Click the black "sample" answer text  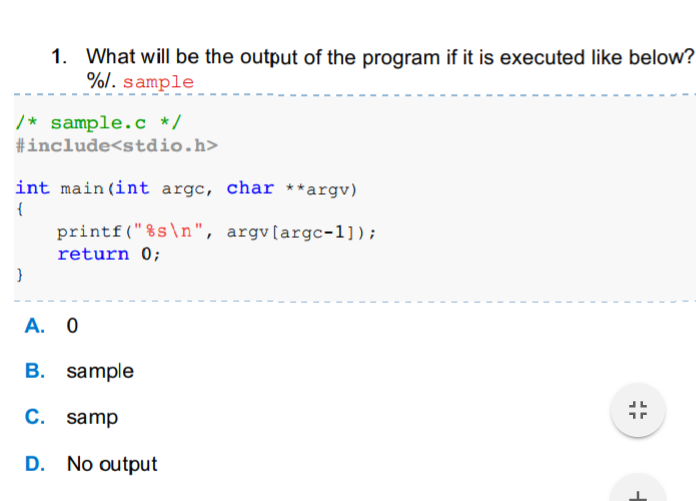(100, 371)
